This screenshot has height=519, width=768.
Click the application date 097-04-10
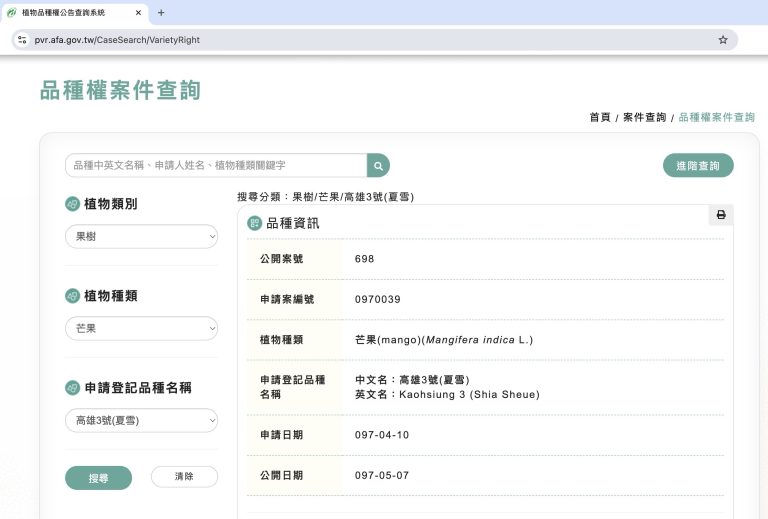pyautogui.click(x=382, y=435)
